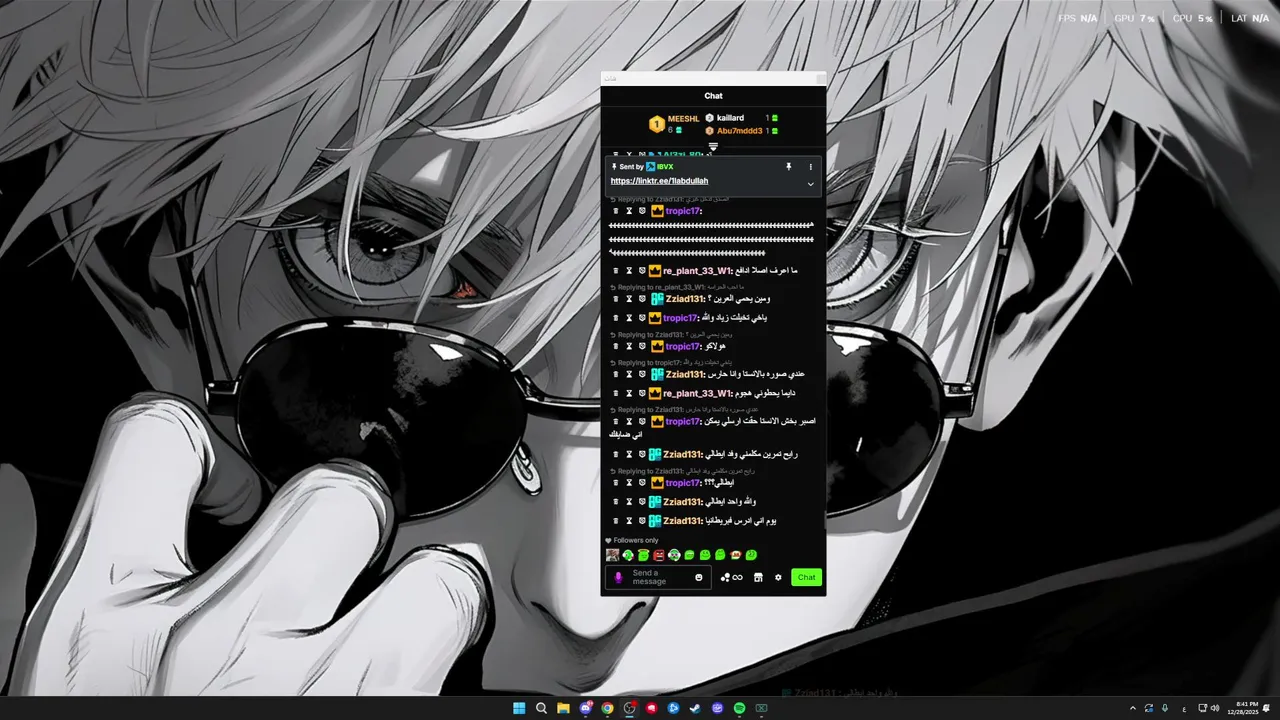1280x720 pixels.
Task: Delete re_plant_33_W1's 'ما اعرف اصلا ادافع' message
Action: tap(616, 271)
